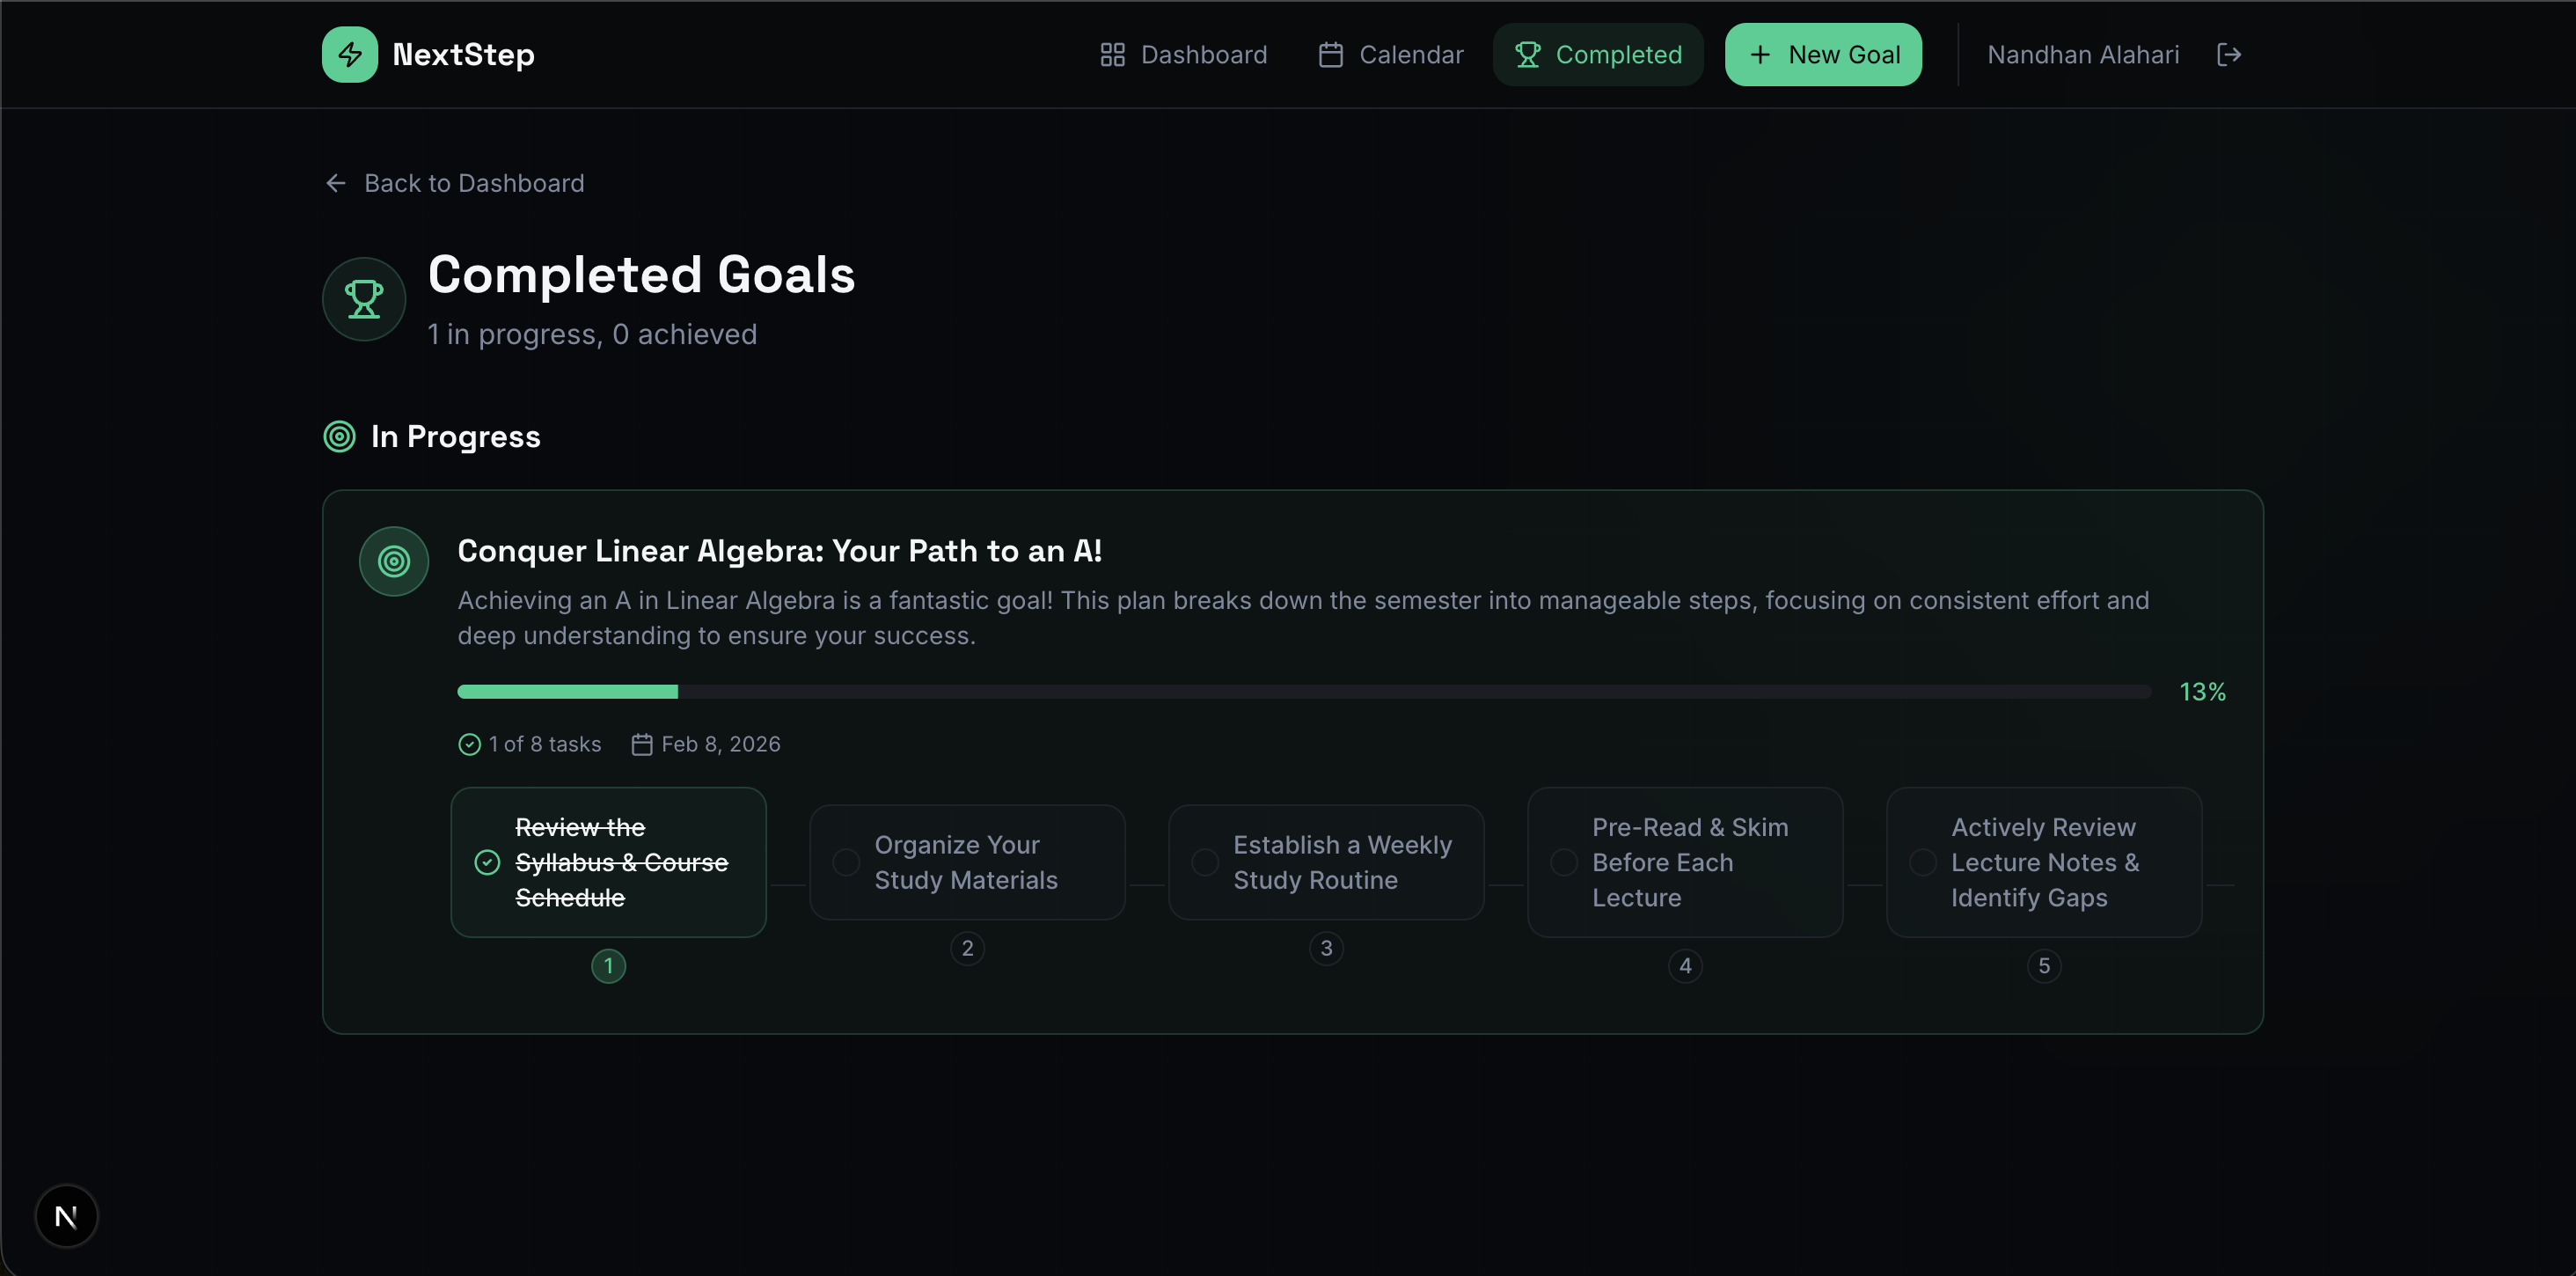The width and height of the screenshot is (2576, 1276).
Task: Mark Establish a Weekly Study Routine complete
Action: (x=1205, y=862)
